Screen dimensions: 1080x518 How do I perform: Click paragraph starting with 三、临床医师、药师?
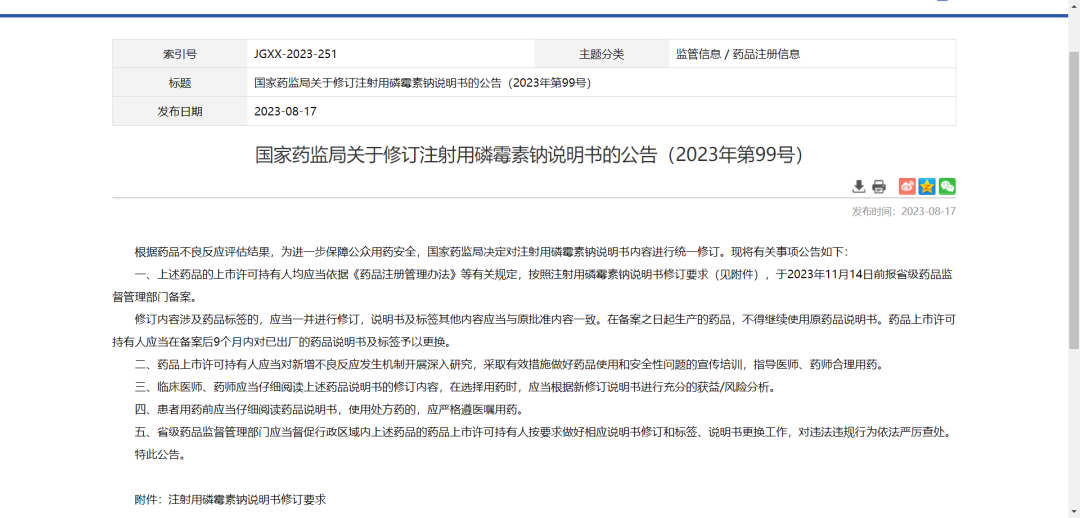pos(455,387)
